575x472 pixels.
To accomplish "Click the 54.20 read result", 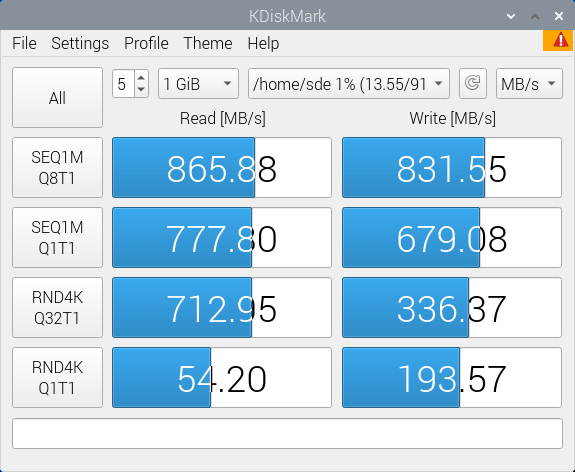I will [222, 378].
